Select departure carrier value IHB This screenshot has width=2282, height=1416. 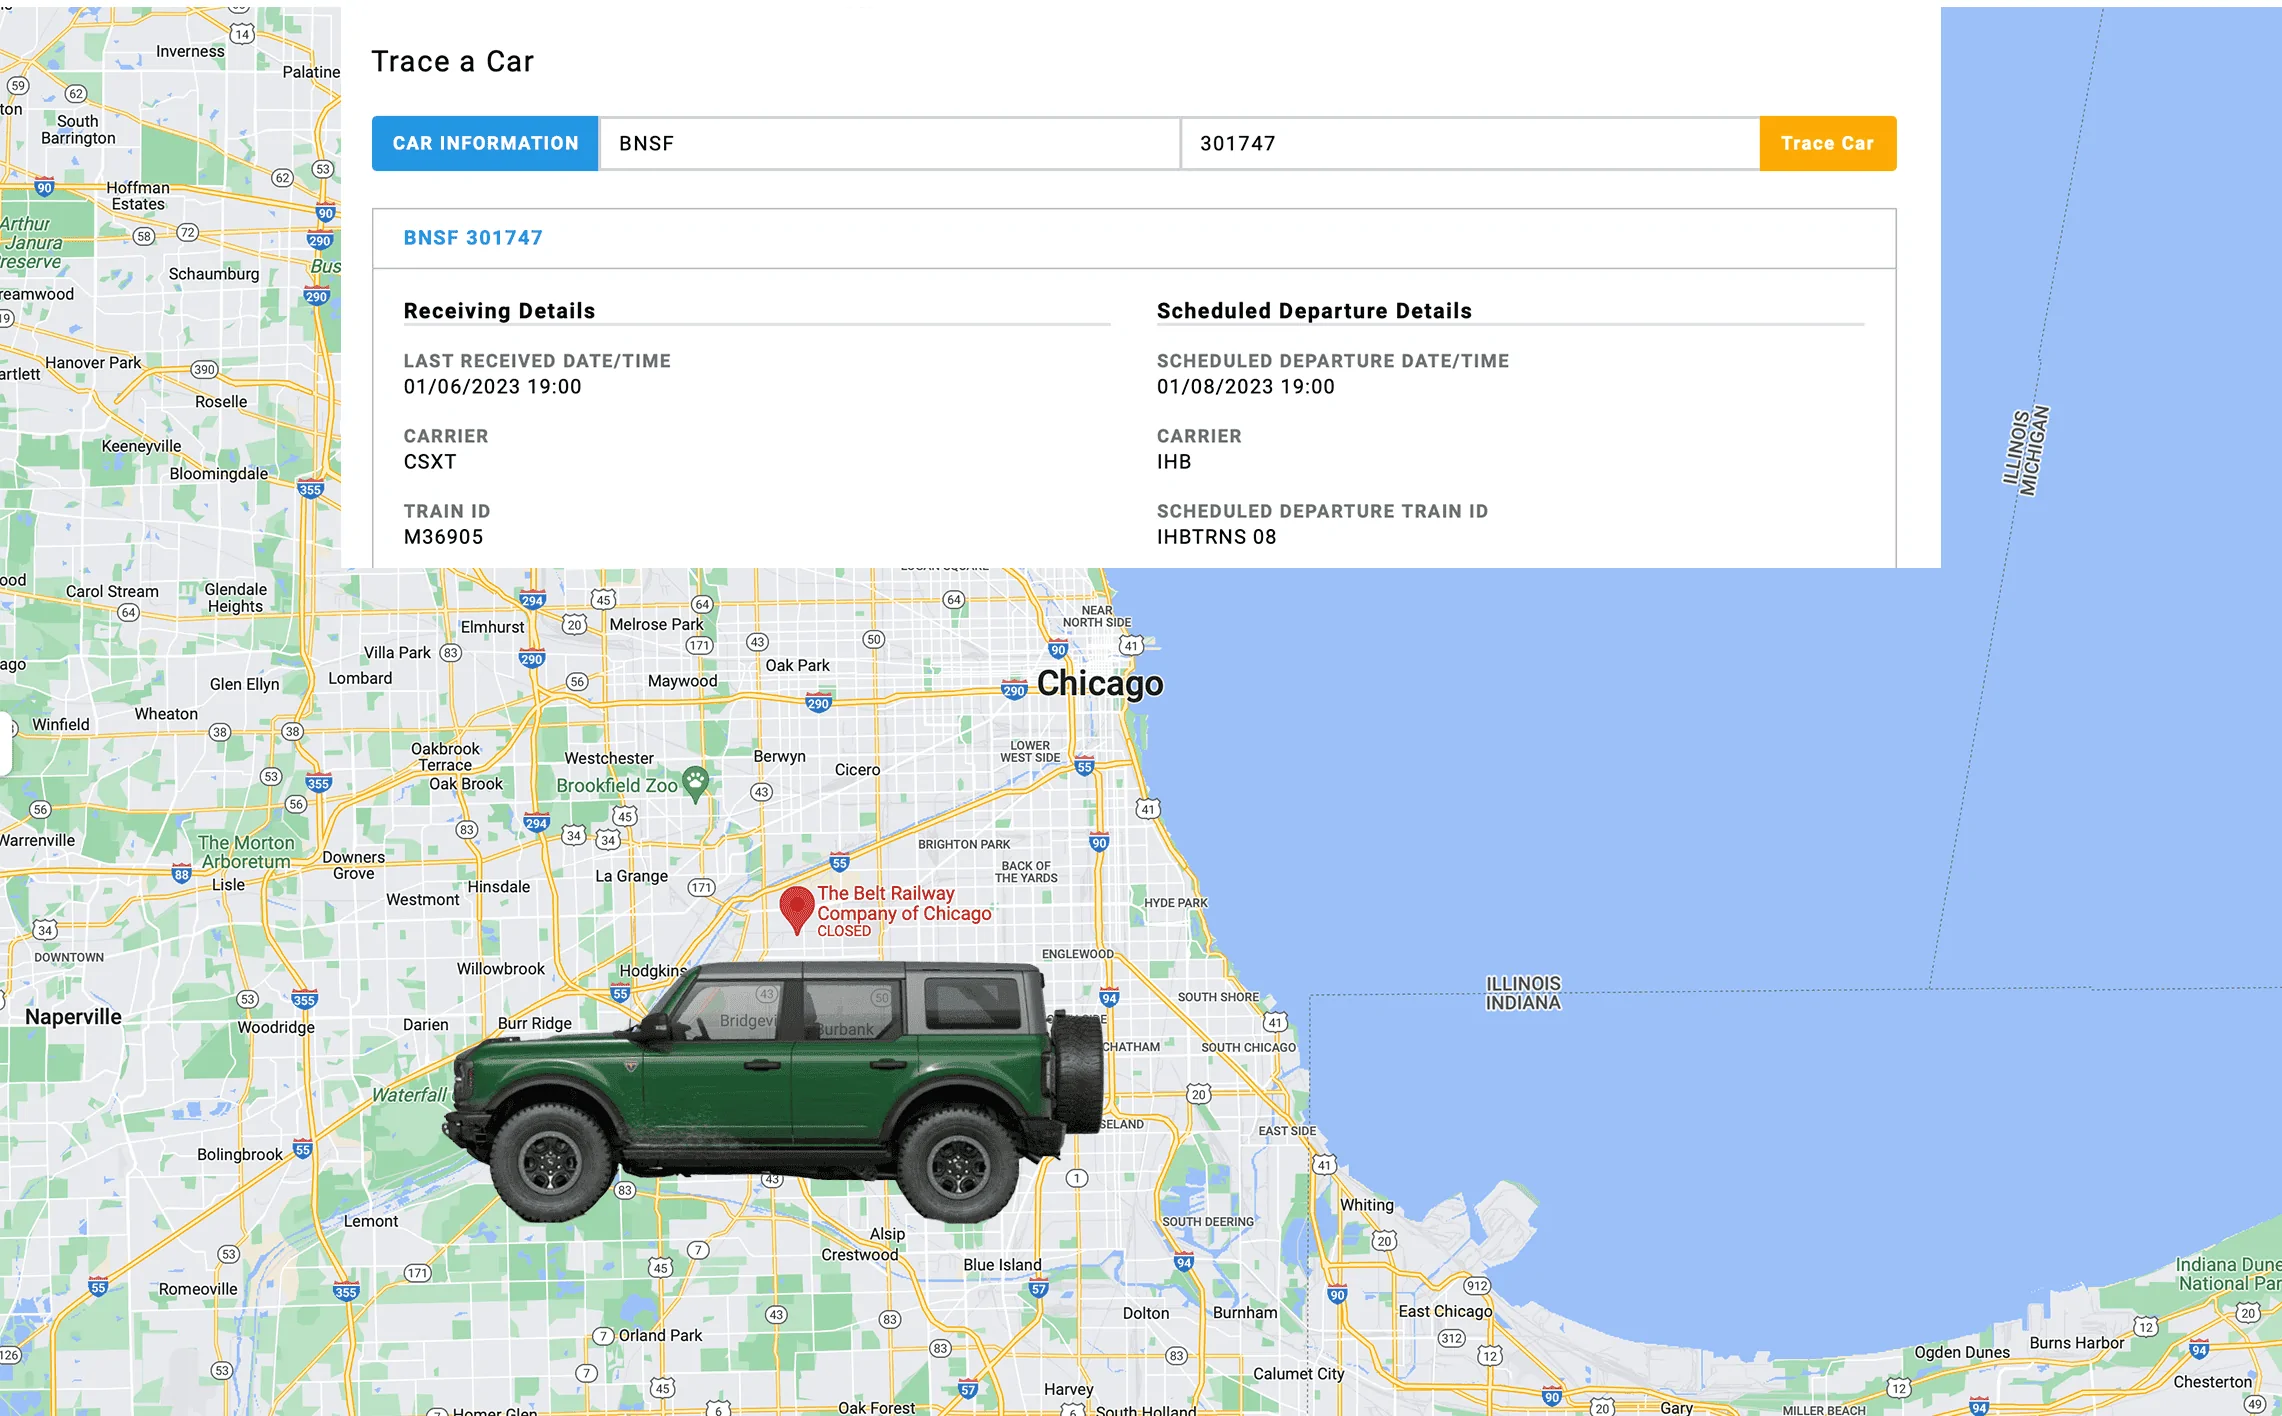coord(1174,462)
